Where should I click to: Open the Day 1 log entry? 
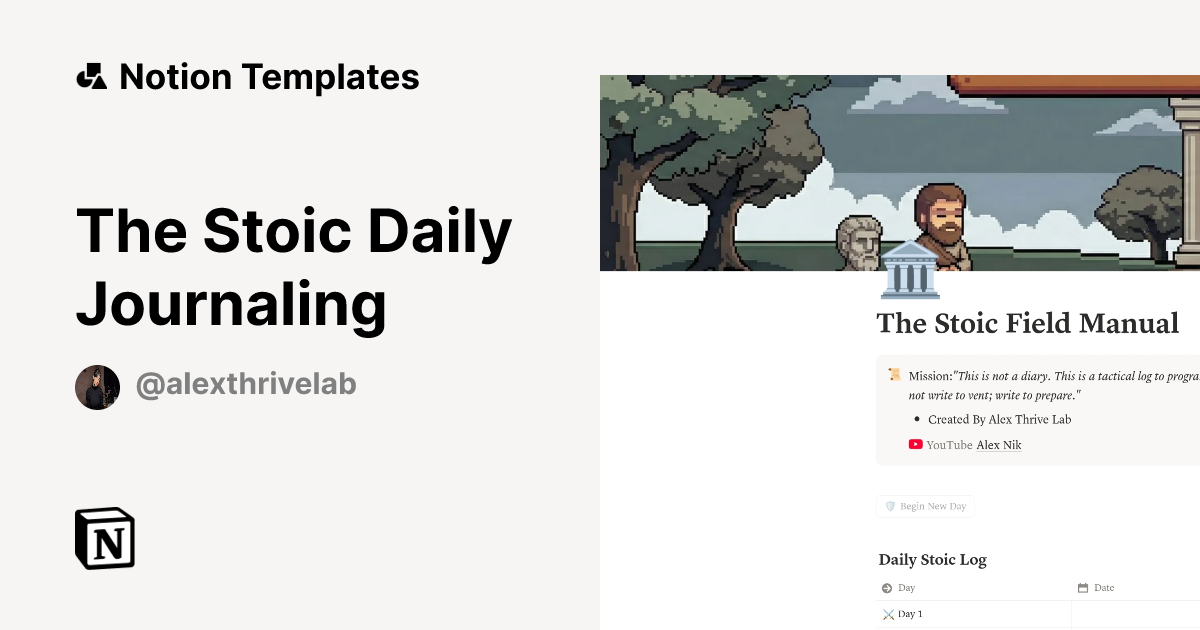(x=910, y=614)
